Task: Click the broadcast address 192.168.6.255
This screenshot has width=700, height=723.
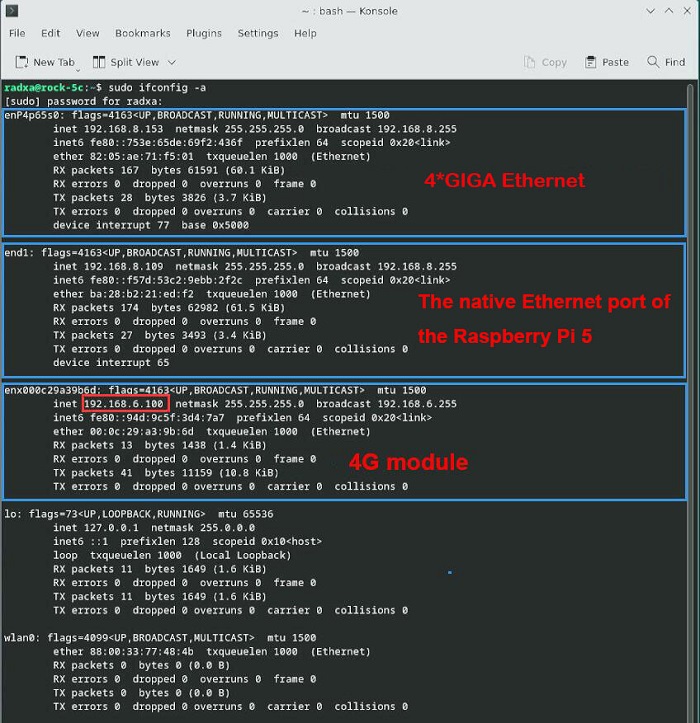Action: coord(417,404)
